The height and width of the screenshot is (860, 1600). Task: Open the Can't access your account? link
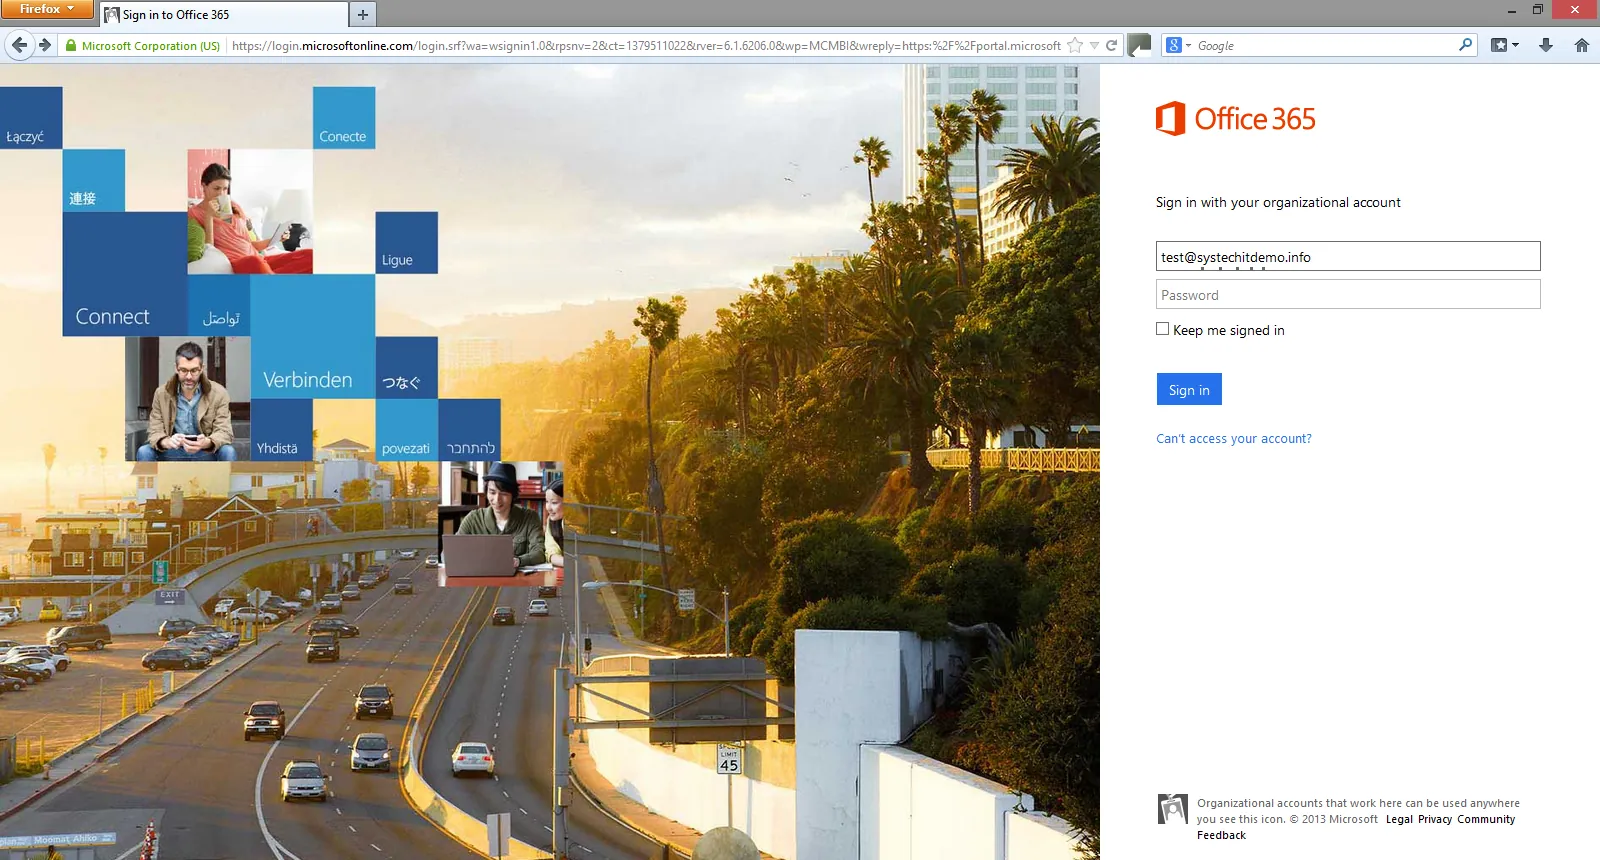(x=1234, y=439)
